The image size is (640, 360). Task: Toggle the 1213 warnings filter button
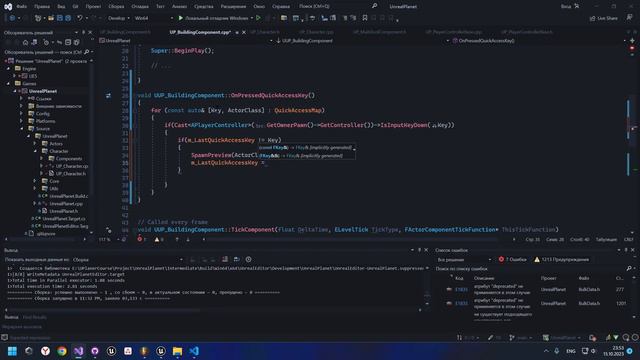click(x=562, y=260)
